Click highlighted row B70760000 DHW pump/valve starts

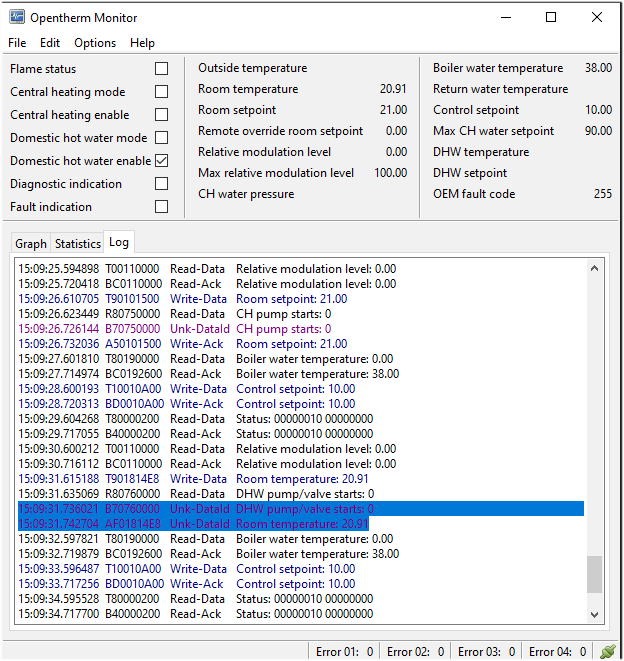click(x=301, y=509)
